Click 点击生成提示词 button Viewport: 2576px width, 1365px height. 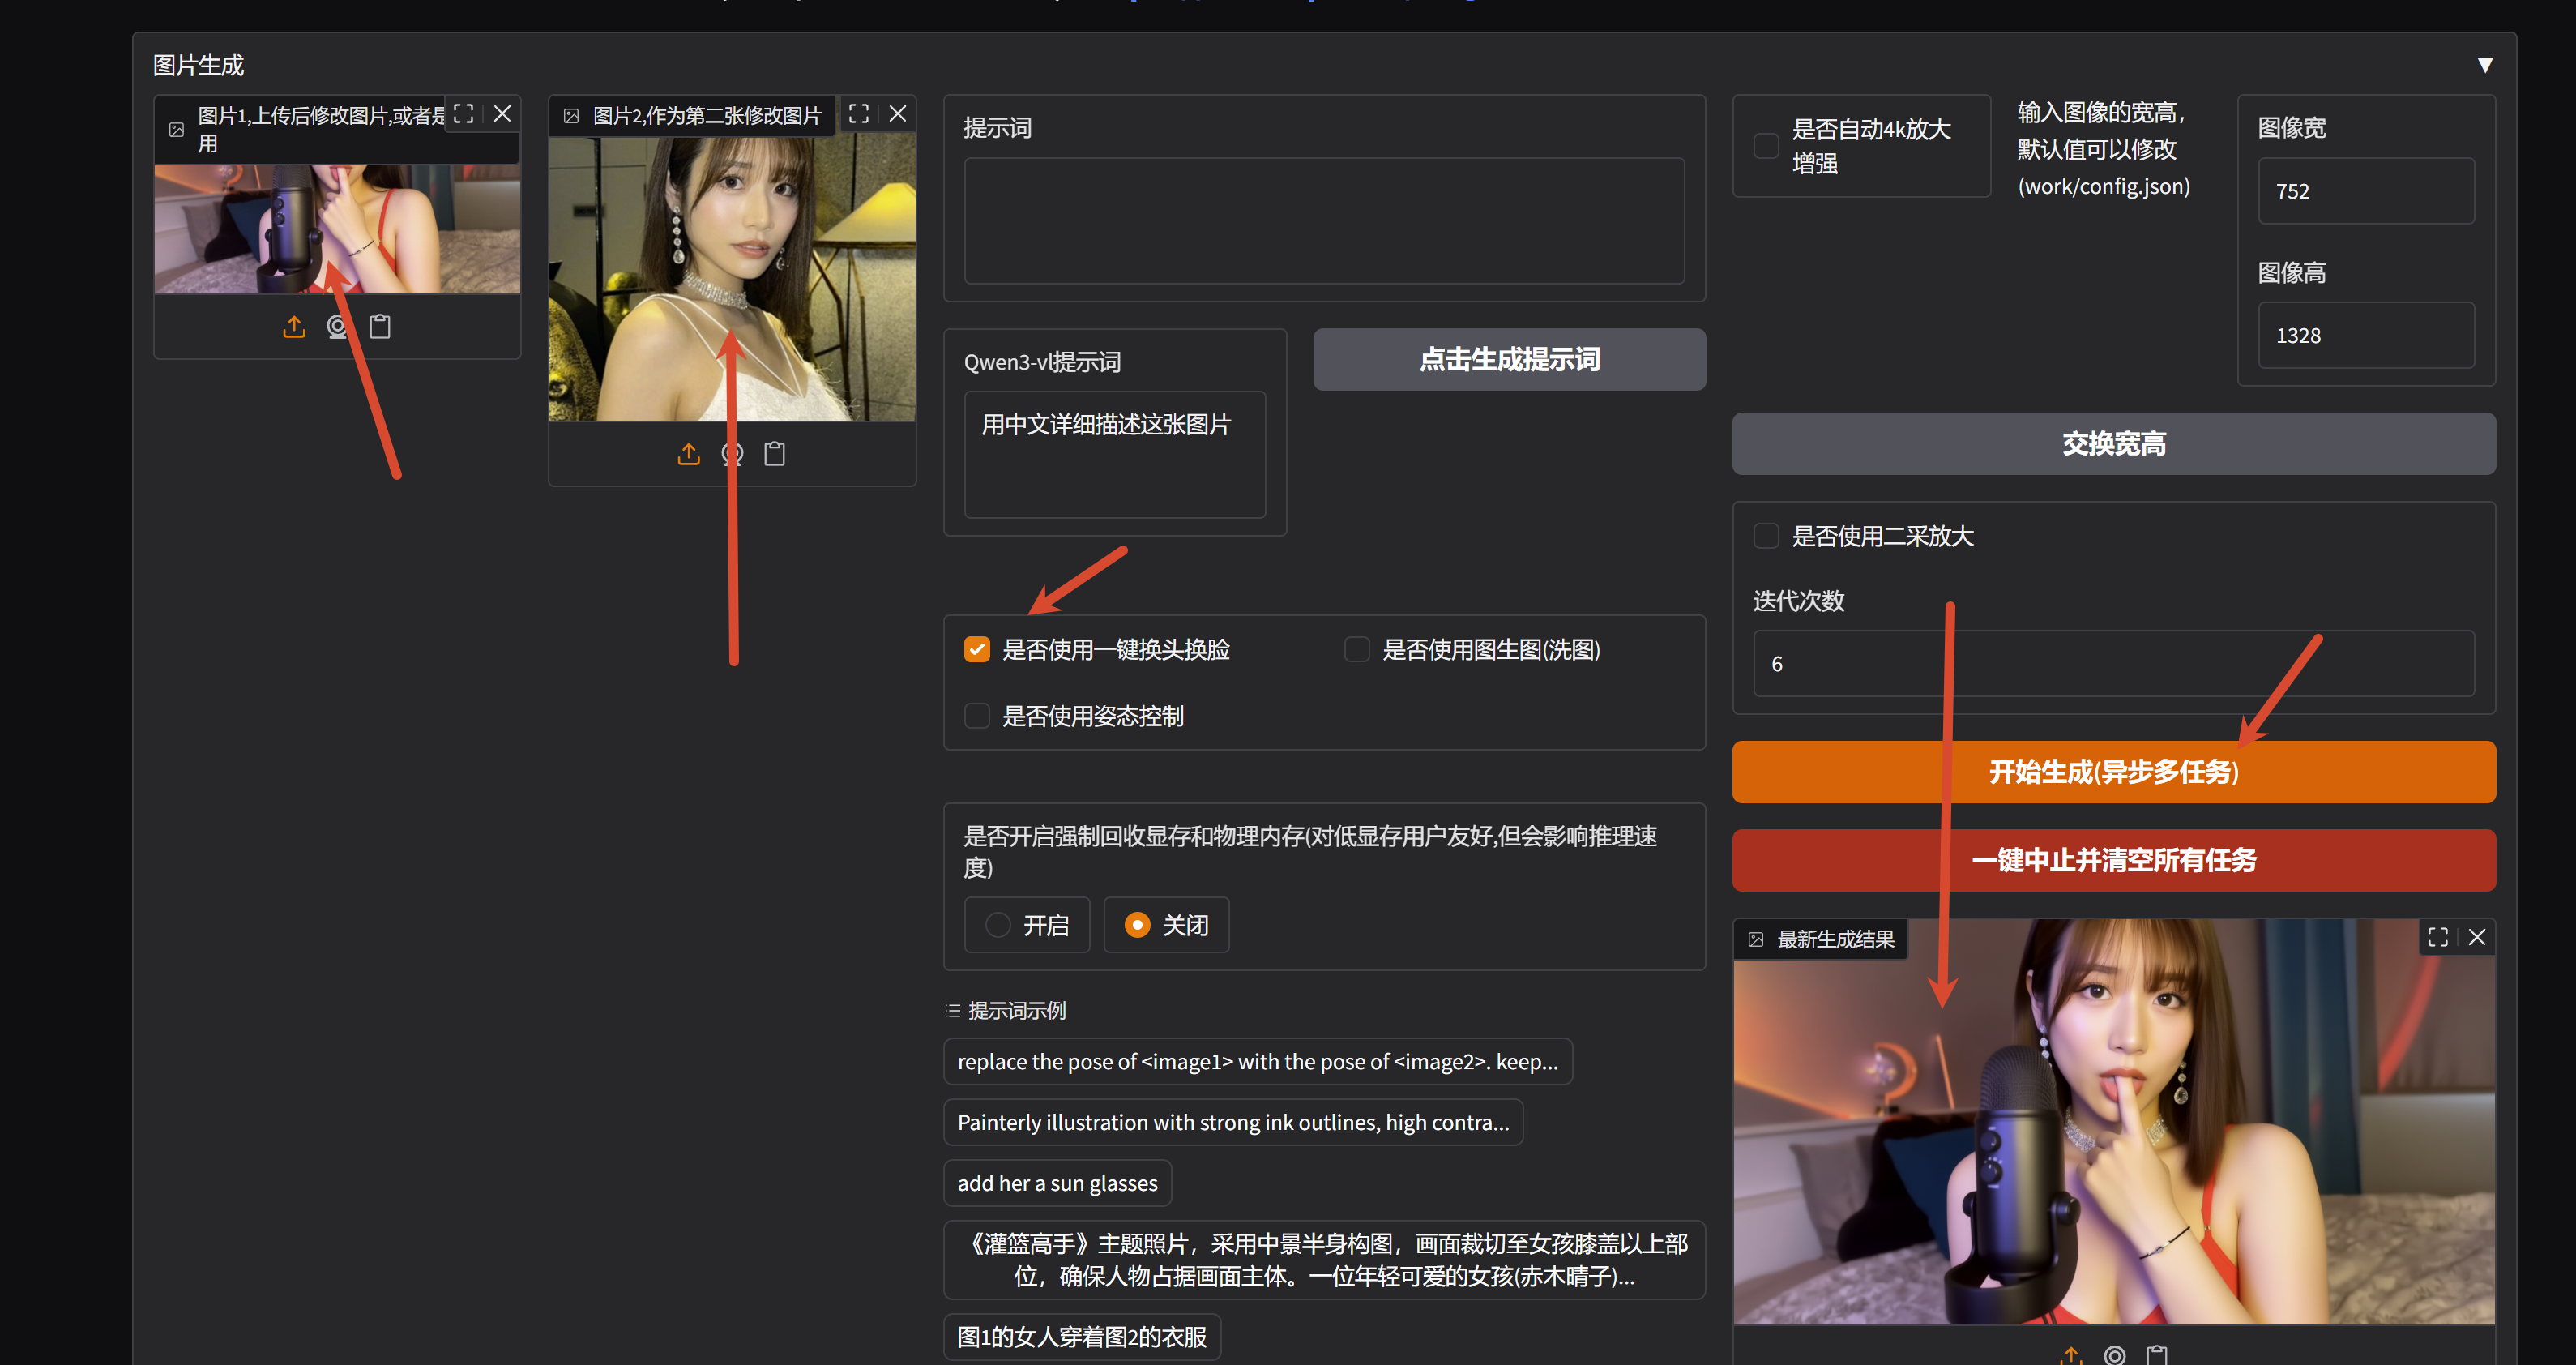[1509, 360]
